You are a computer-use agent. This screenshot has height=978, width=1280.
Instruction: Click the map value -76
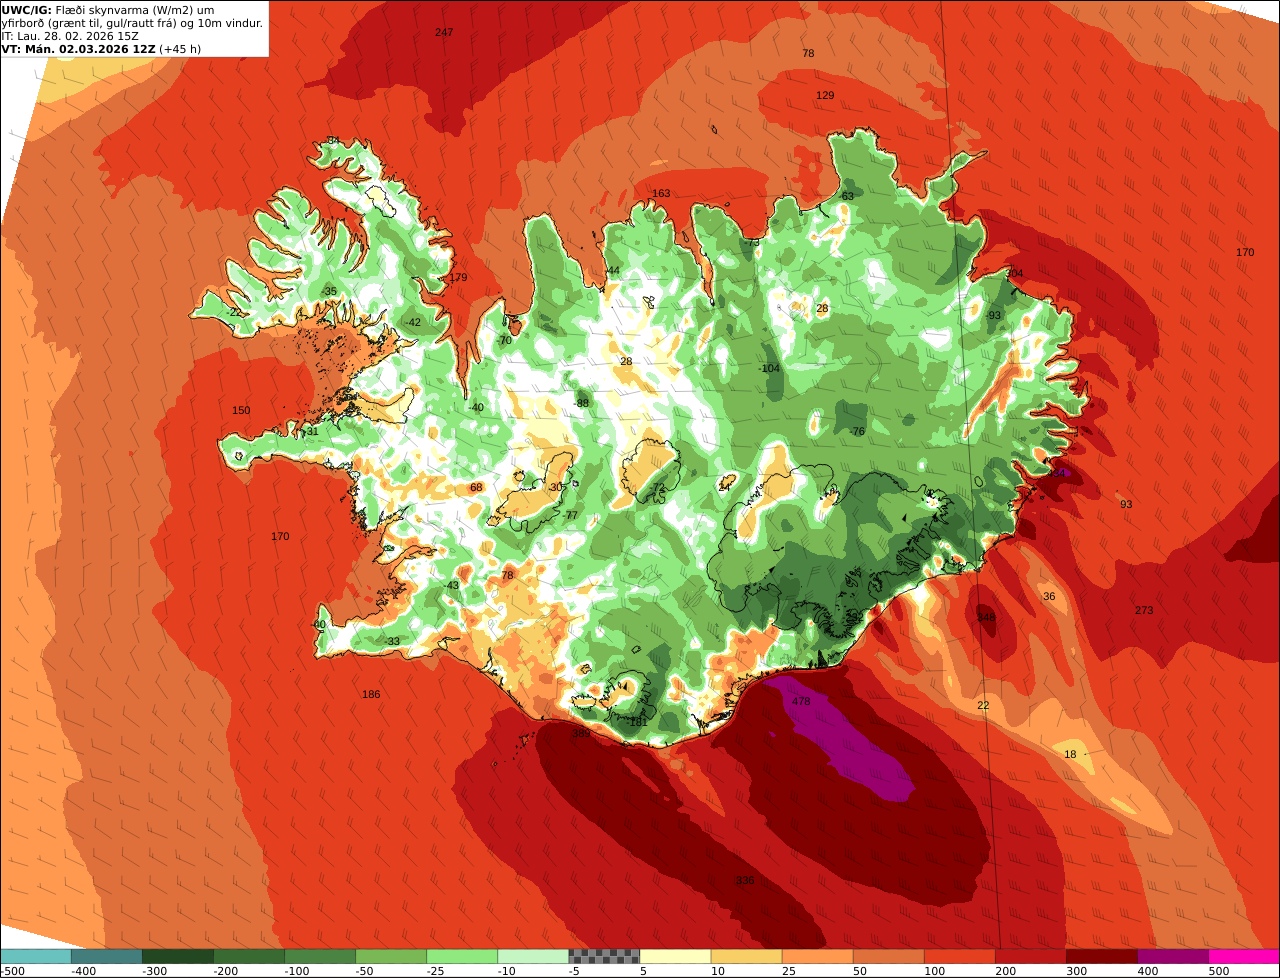tap(857, 432)
